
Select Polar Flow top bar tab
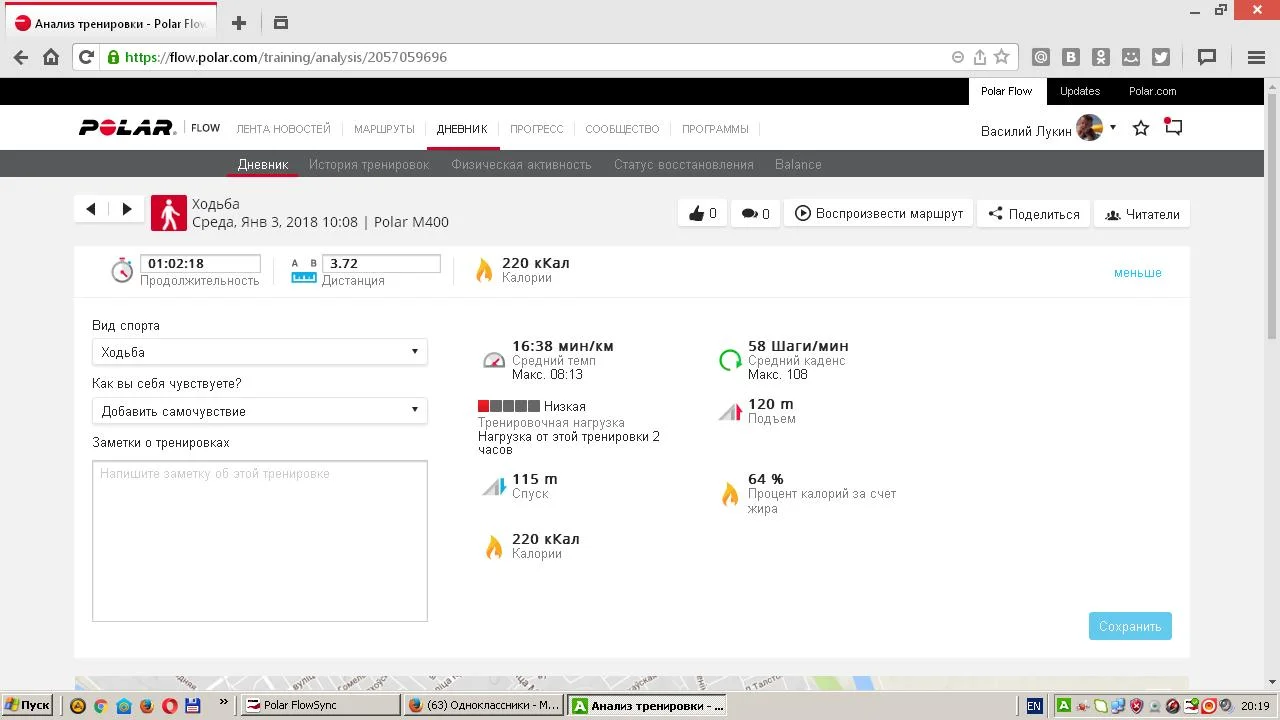click(x=1006, y=91)
